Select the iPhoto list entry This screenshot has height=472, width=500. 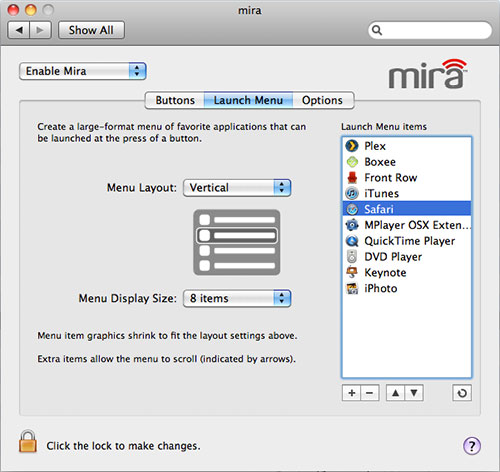(407, 288)
